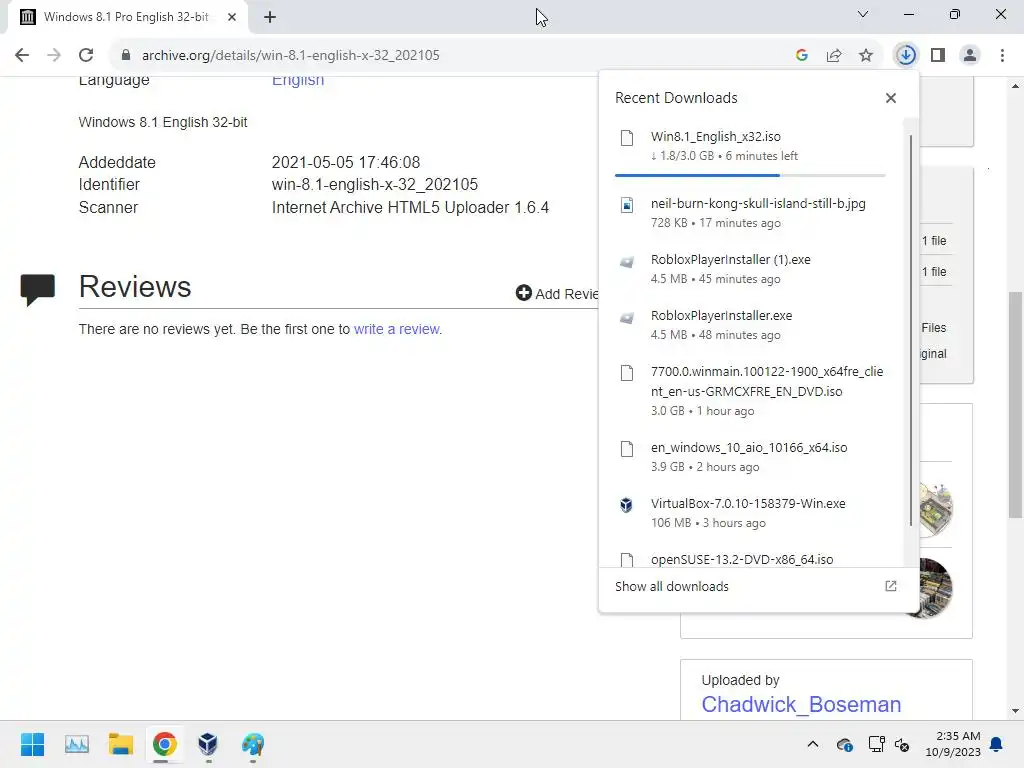Share this page via share icon
The image size is (1024, 768).
pyautogui.click(x=834, y=56)
